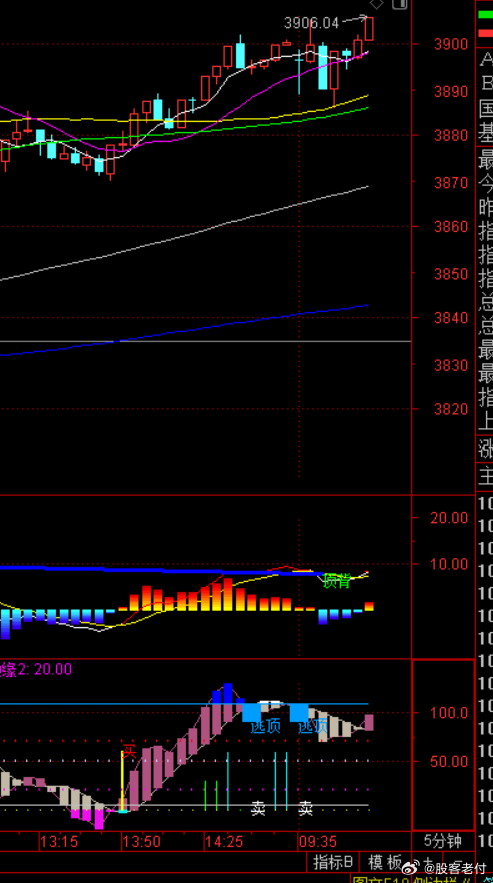Click the 3830 price axis label
Screen dimensions: 493x883
pyautogui.click(x=451, y=365)
